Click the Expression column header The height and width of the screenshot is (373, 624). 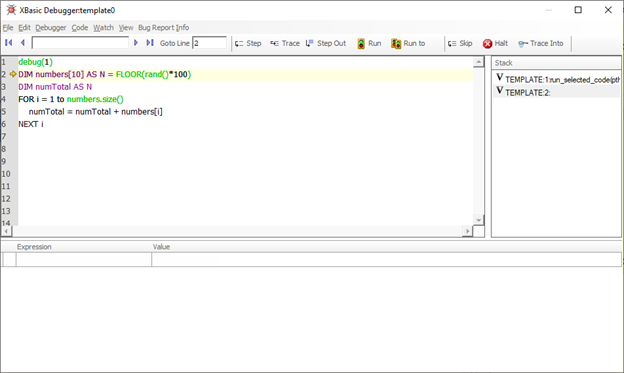coord(34,247)
